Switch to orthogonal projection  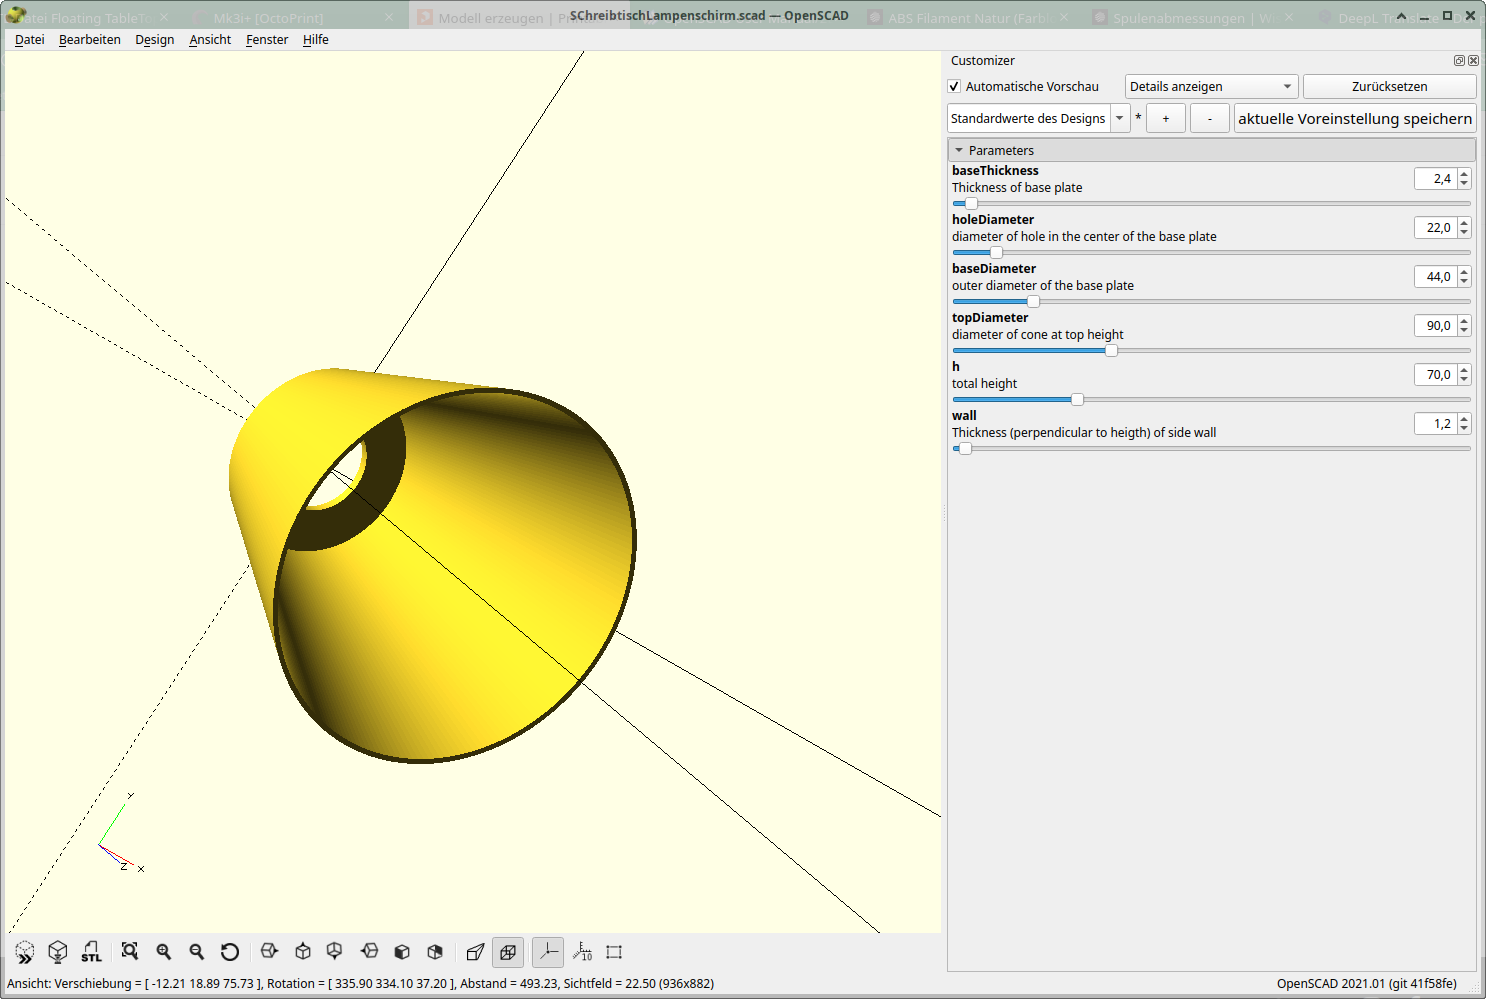[x=508, y=952]
